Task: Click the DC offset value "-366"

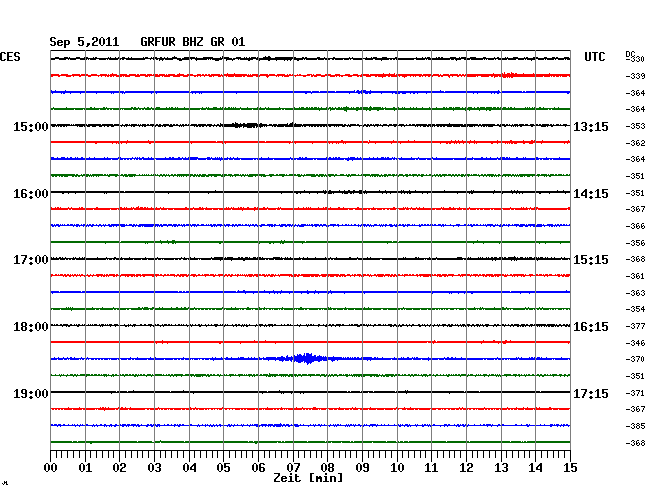Action: pyautogui.click(x=635, y=226)
